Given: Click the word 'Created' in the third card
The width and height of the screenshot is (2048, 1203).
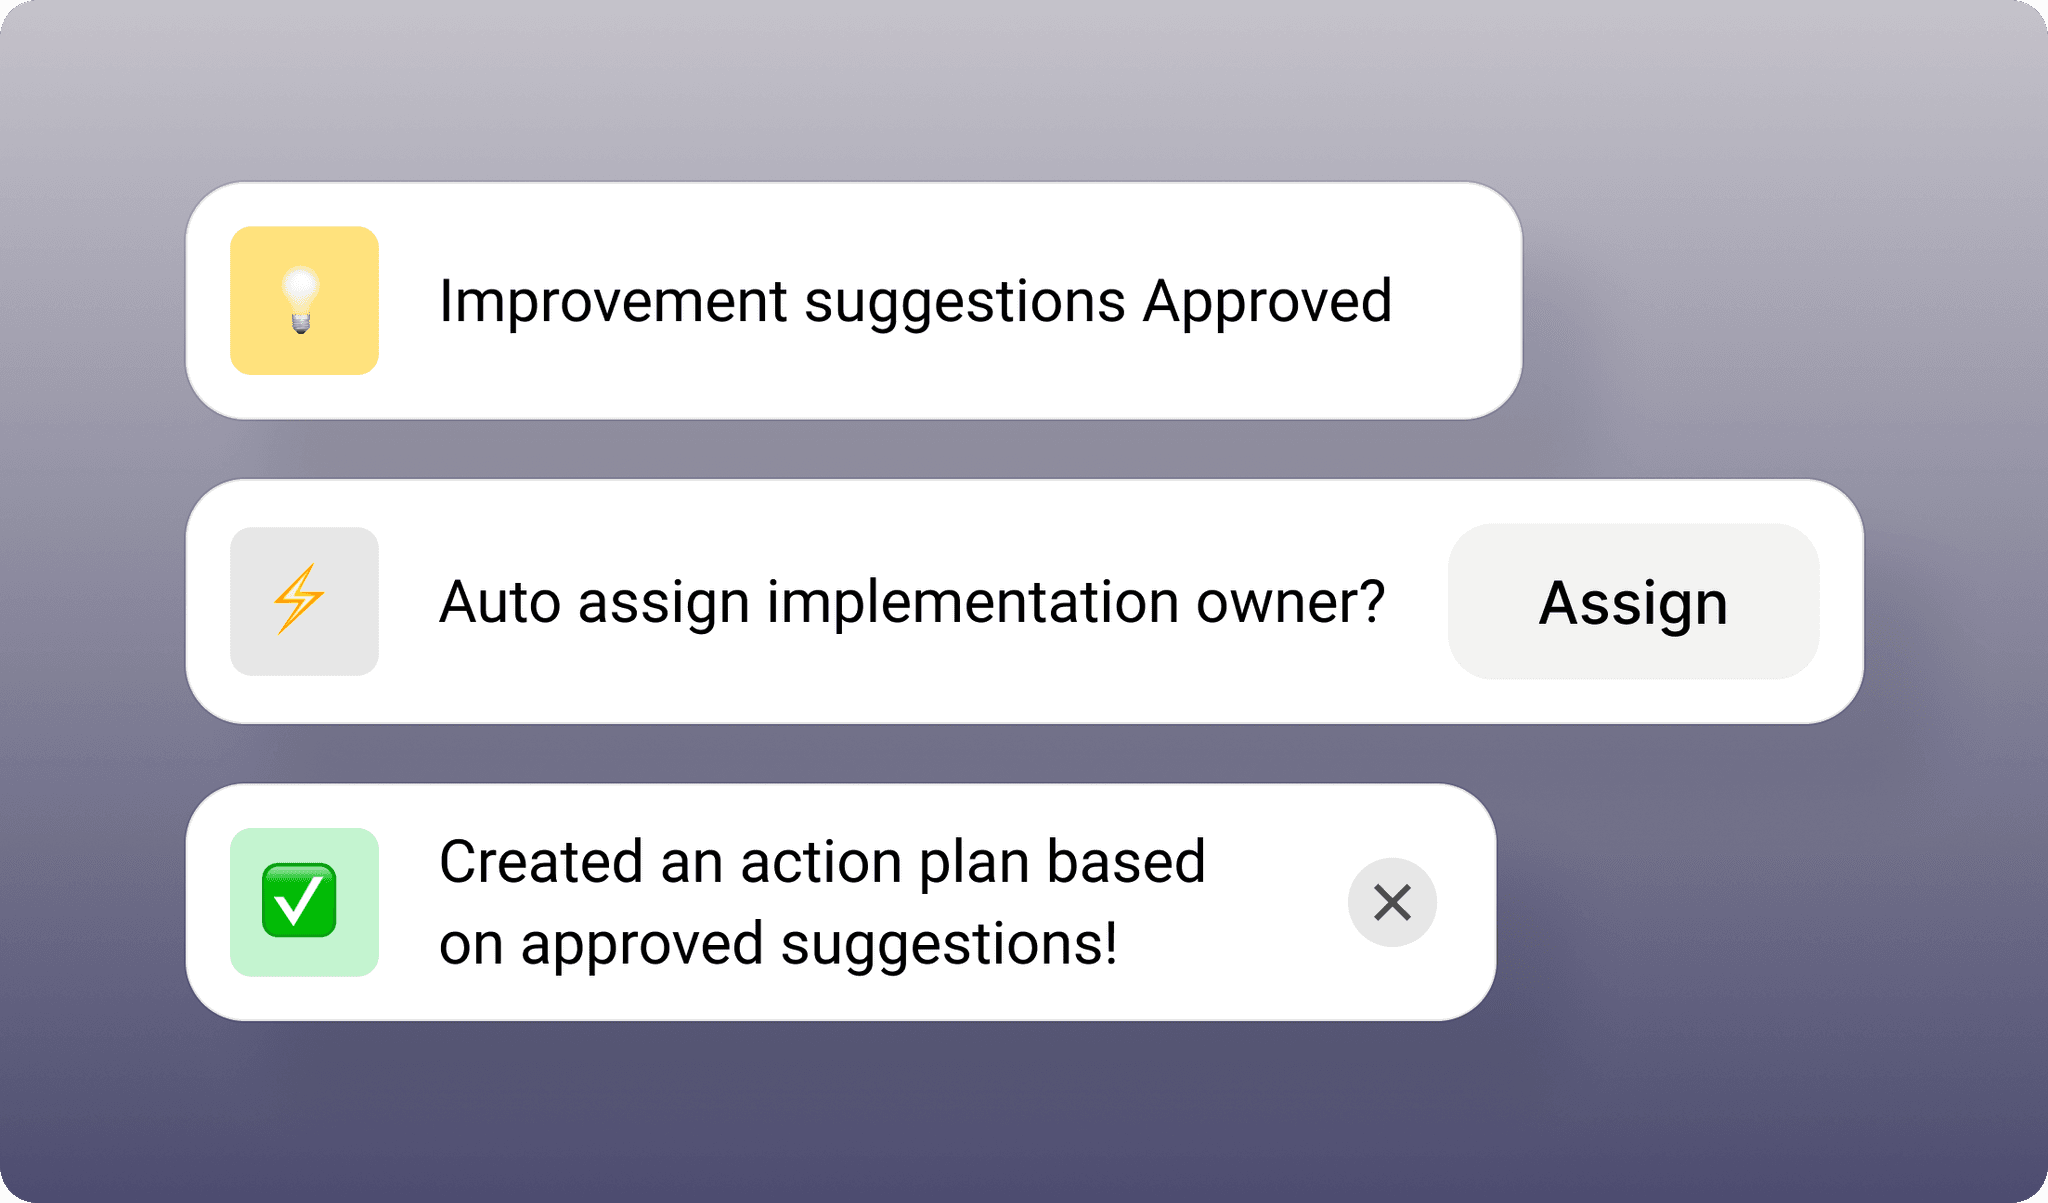Looking at the screenshot, I should (540, 862).
